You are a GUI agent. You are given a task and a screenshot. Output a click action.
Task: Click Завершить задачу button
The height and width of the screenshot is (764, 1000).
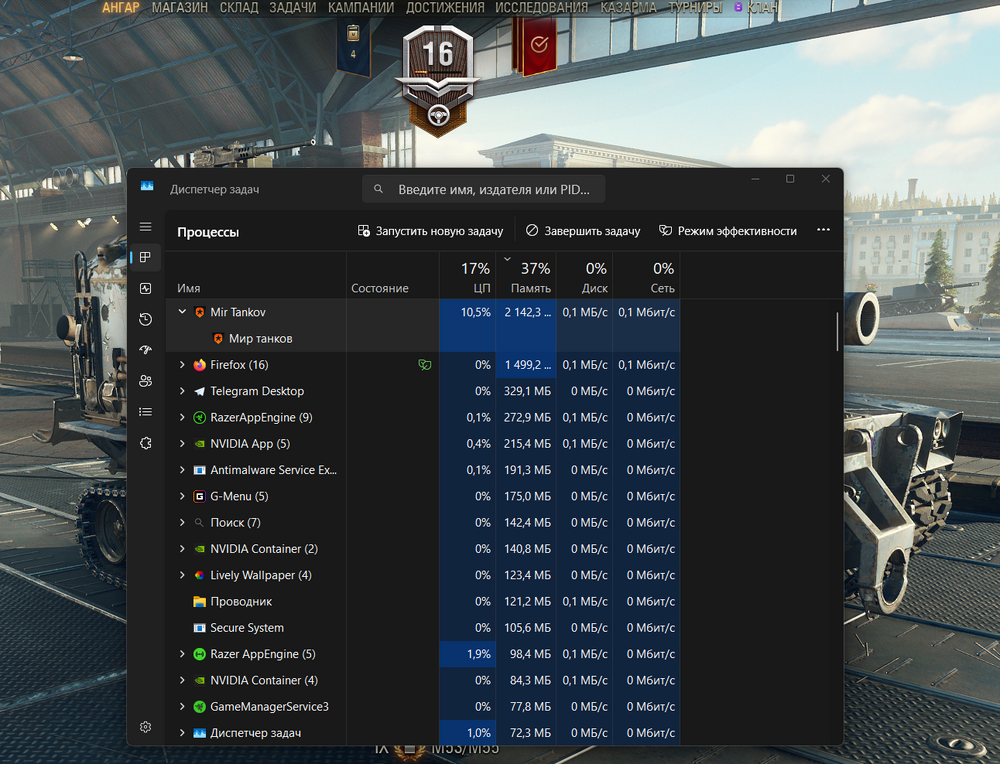(583, 231)
